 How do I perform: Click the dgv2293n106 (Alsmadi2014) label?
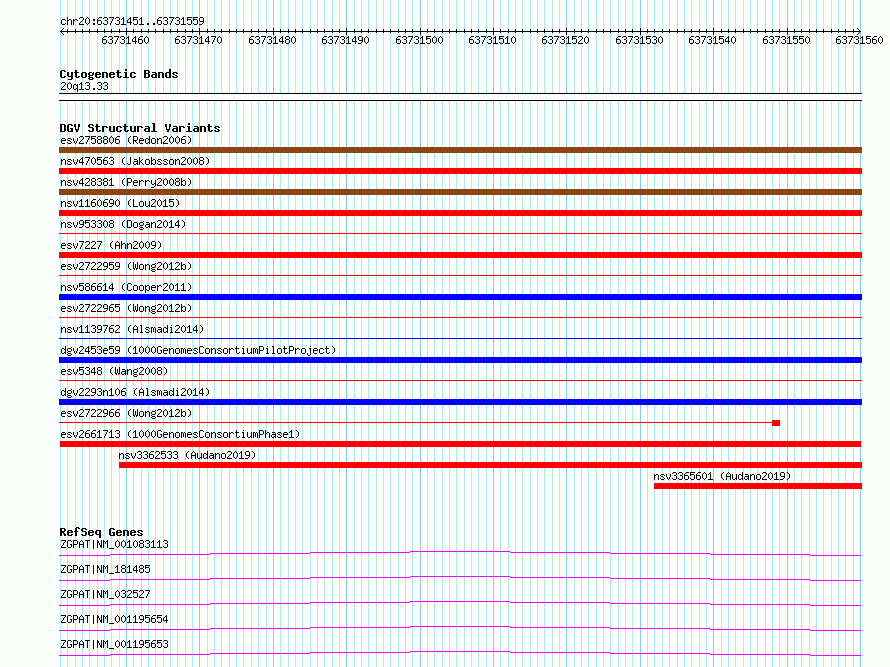[x=135, y=392]
